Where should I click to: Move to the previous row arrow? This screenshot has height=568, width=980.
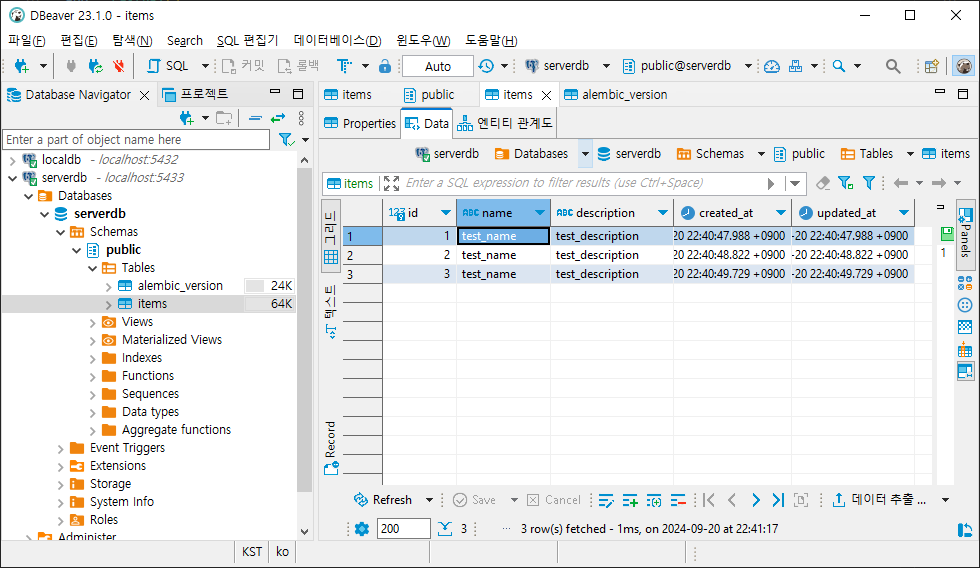732,500
